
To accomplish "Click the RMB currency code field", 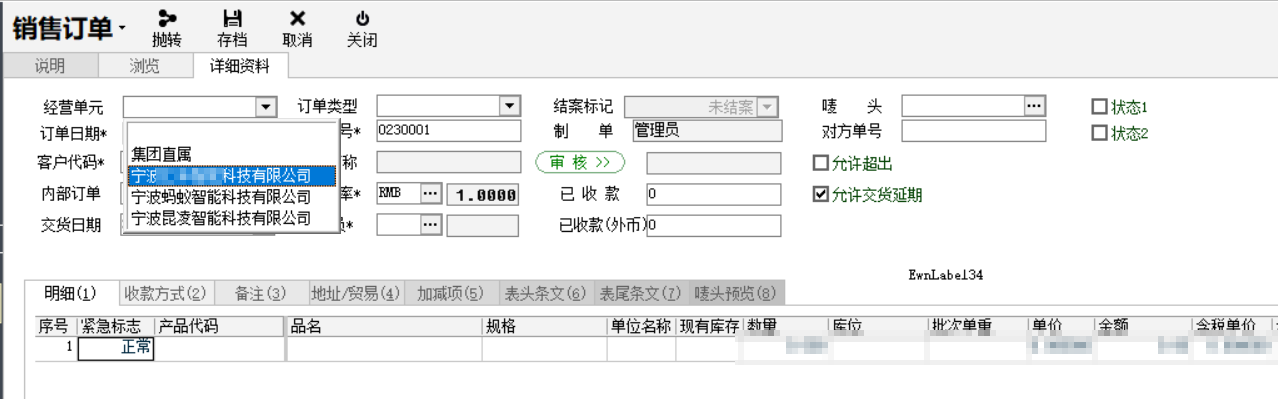I will coord(398,194).
